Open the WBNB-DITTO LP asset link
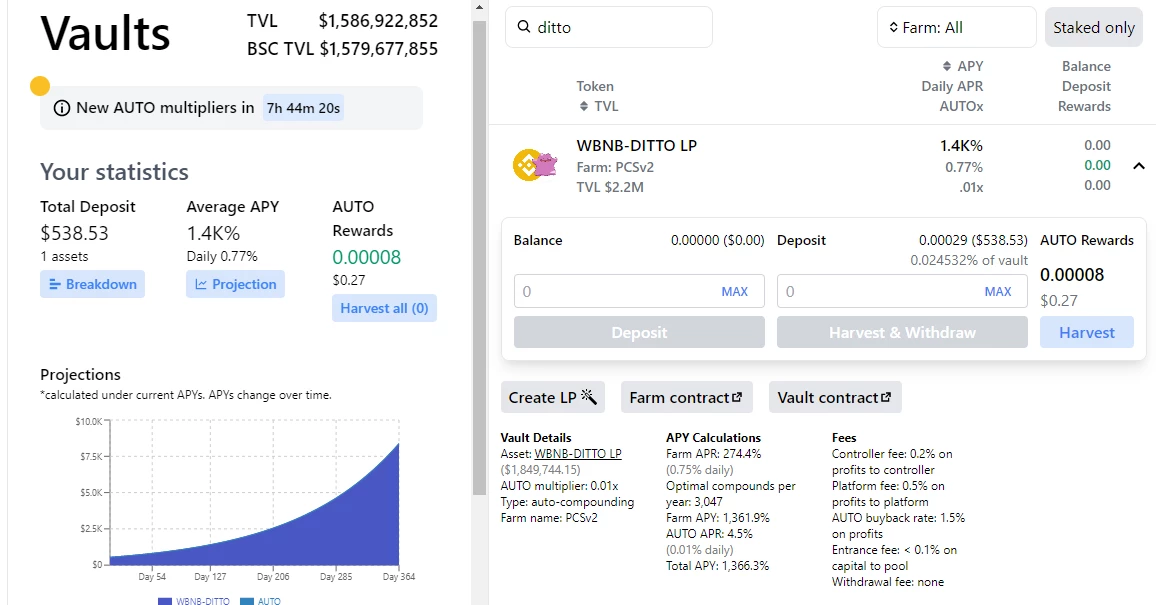Screen dimensions: 1156x605 tap(577, 454)
